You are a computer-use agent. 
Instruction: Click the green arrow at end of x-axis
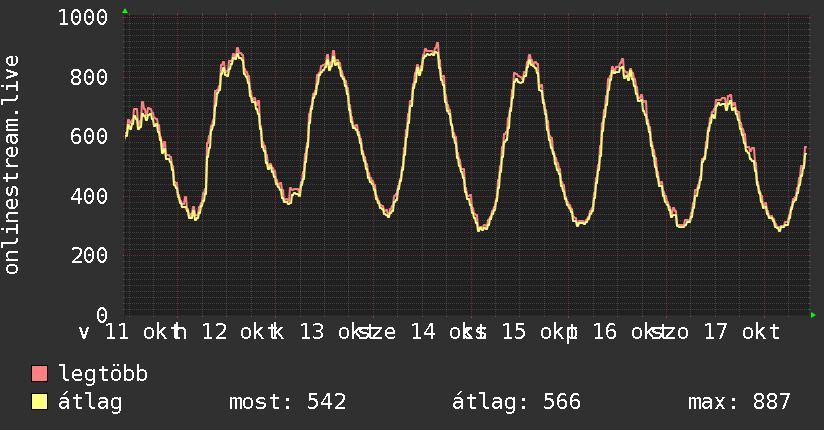pos(813,315)
